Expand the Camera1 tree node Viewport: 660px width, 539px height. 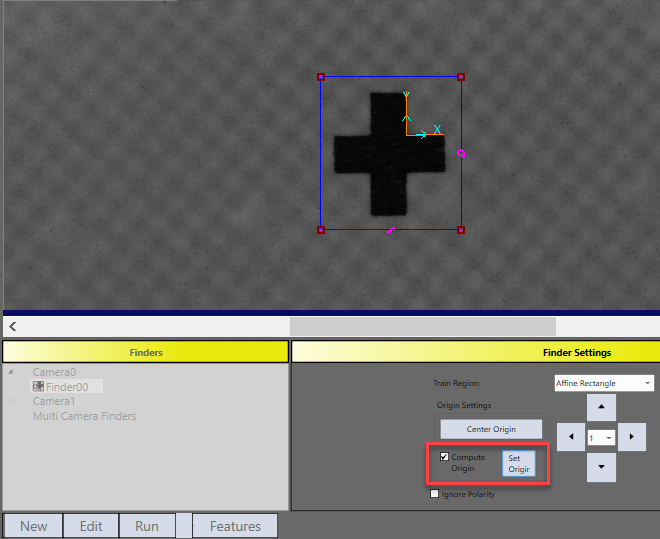click(12, 401)
